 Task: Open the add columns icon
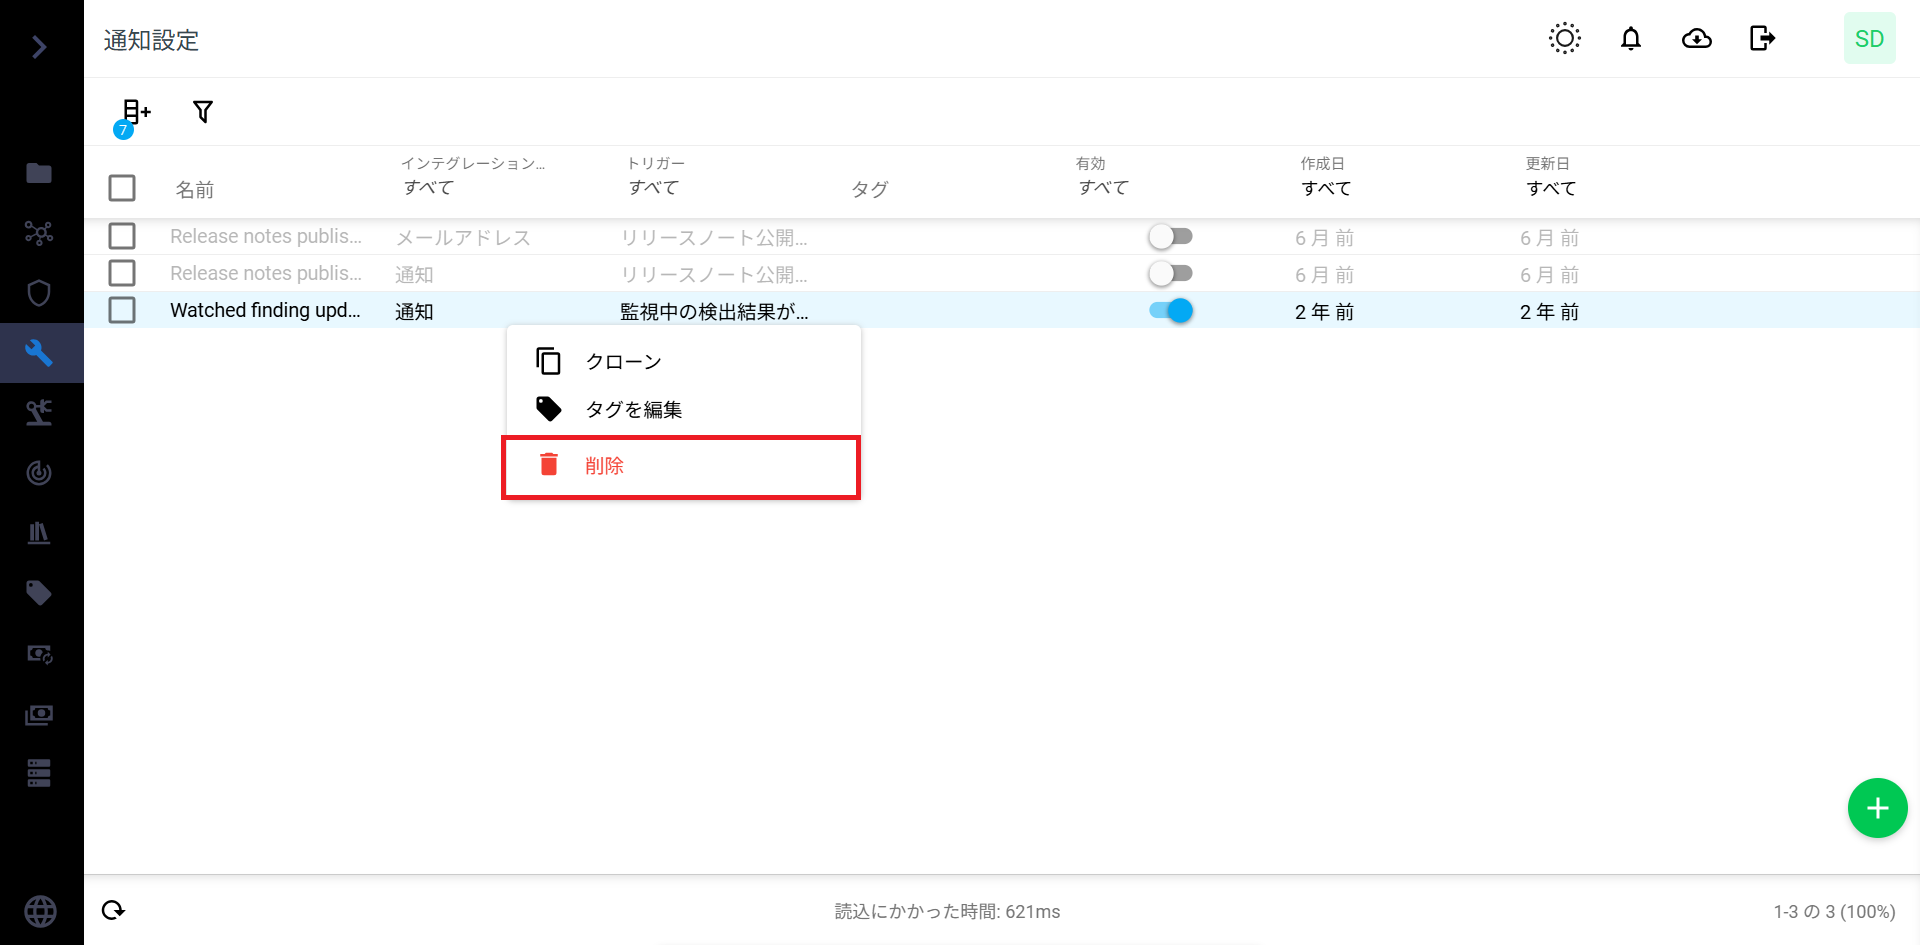(135, 112)
